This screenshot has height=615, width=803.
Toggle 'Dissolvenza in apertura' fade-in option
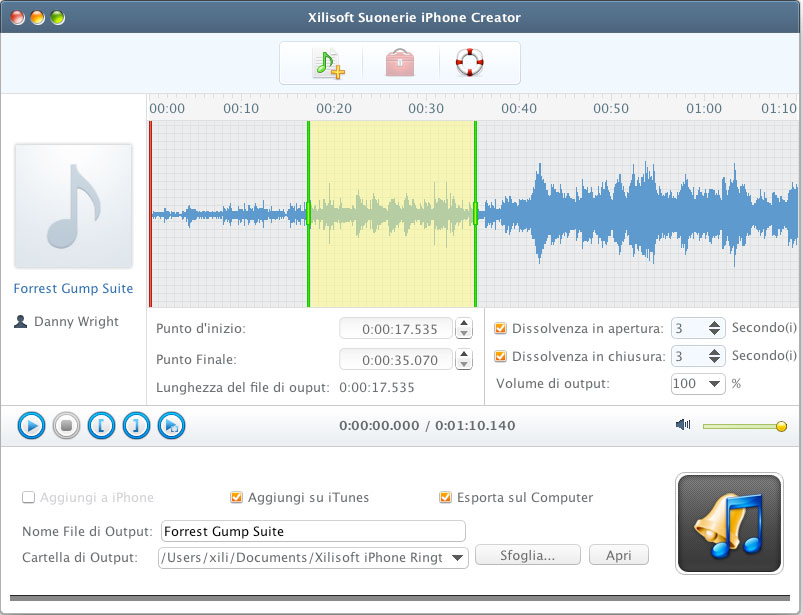tap(499, 327)
